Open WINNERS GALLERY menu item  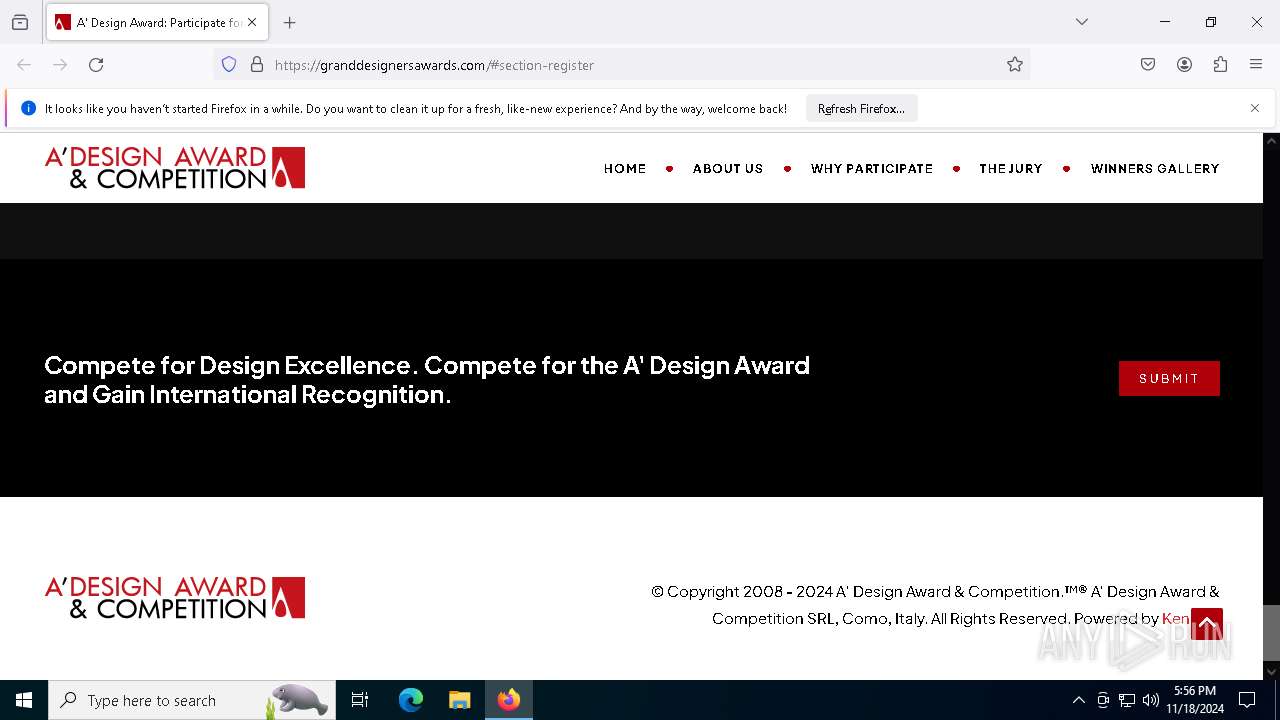tap(1155, 169)
